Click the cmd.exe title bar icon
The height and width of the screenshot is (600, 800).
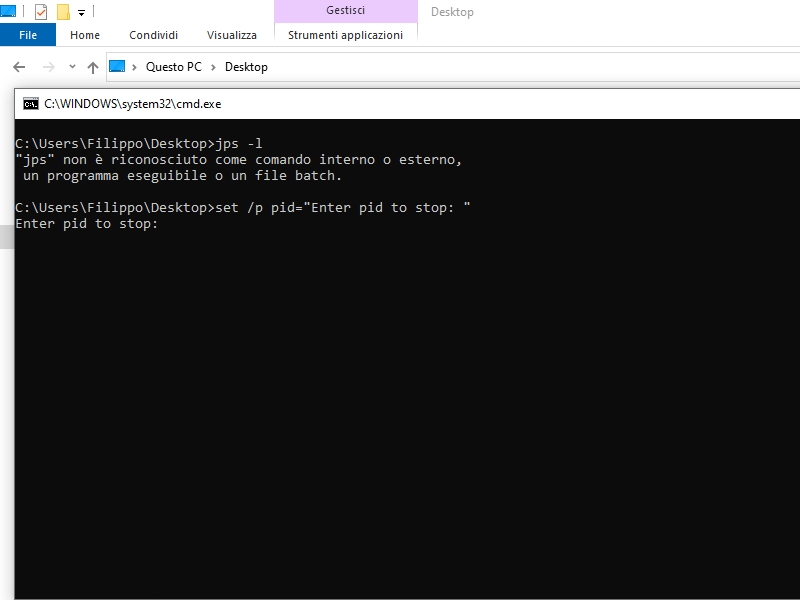coord(31,104)
